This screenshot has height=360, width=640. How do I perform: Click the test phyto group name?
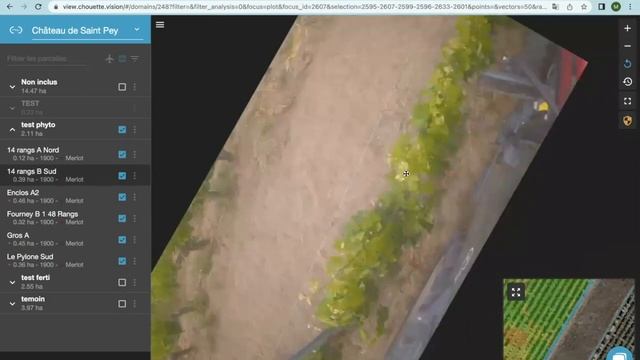point(38,124)
